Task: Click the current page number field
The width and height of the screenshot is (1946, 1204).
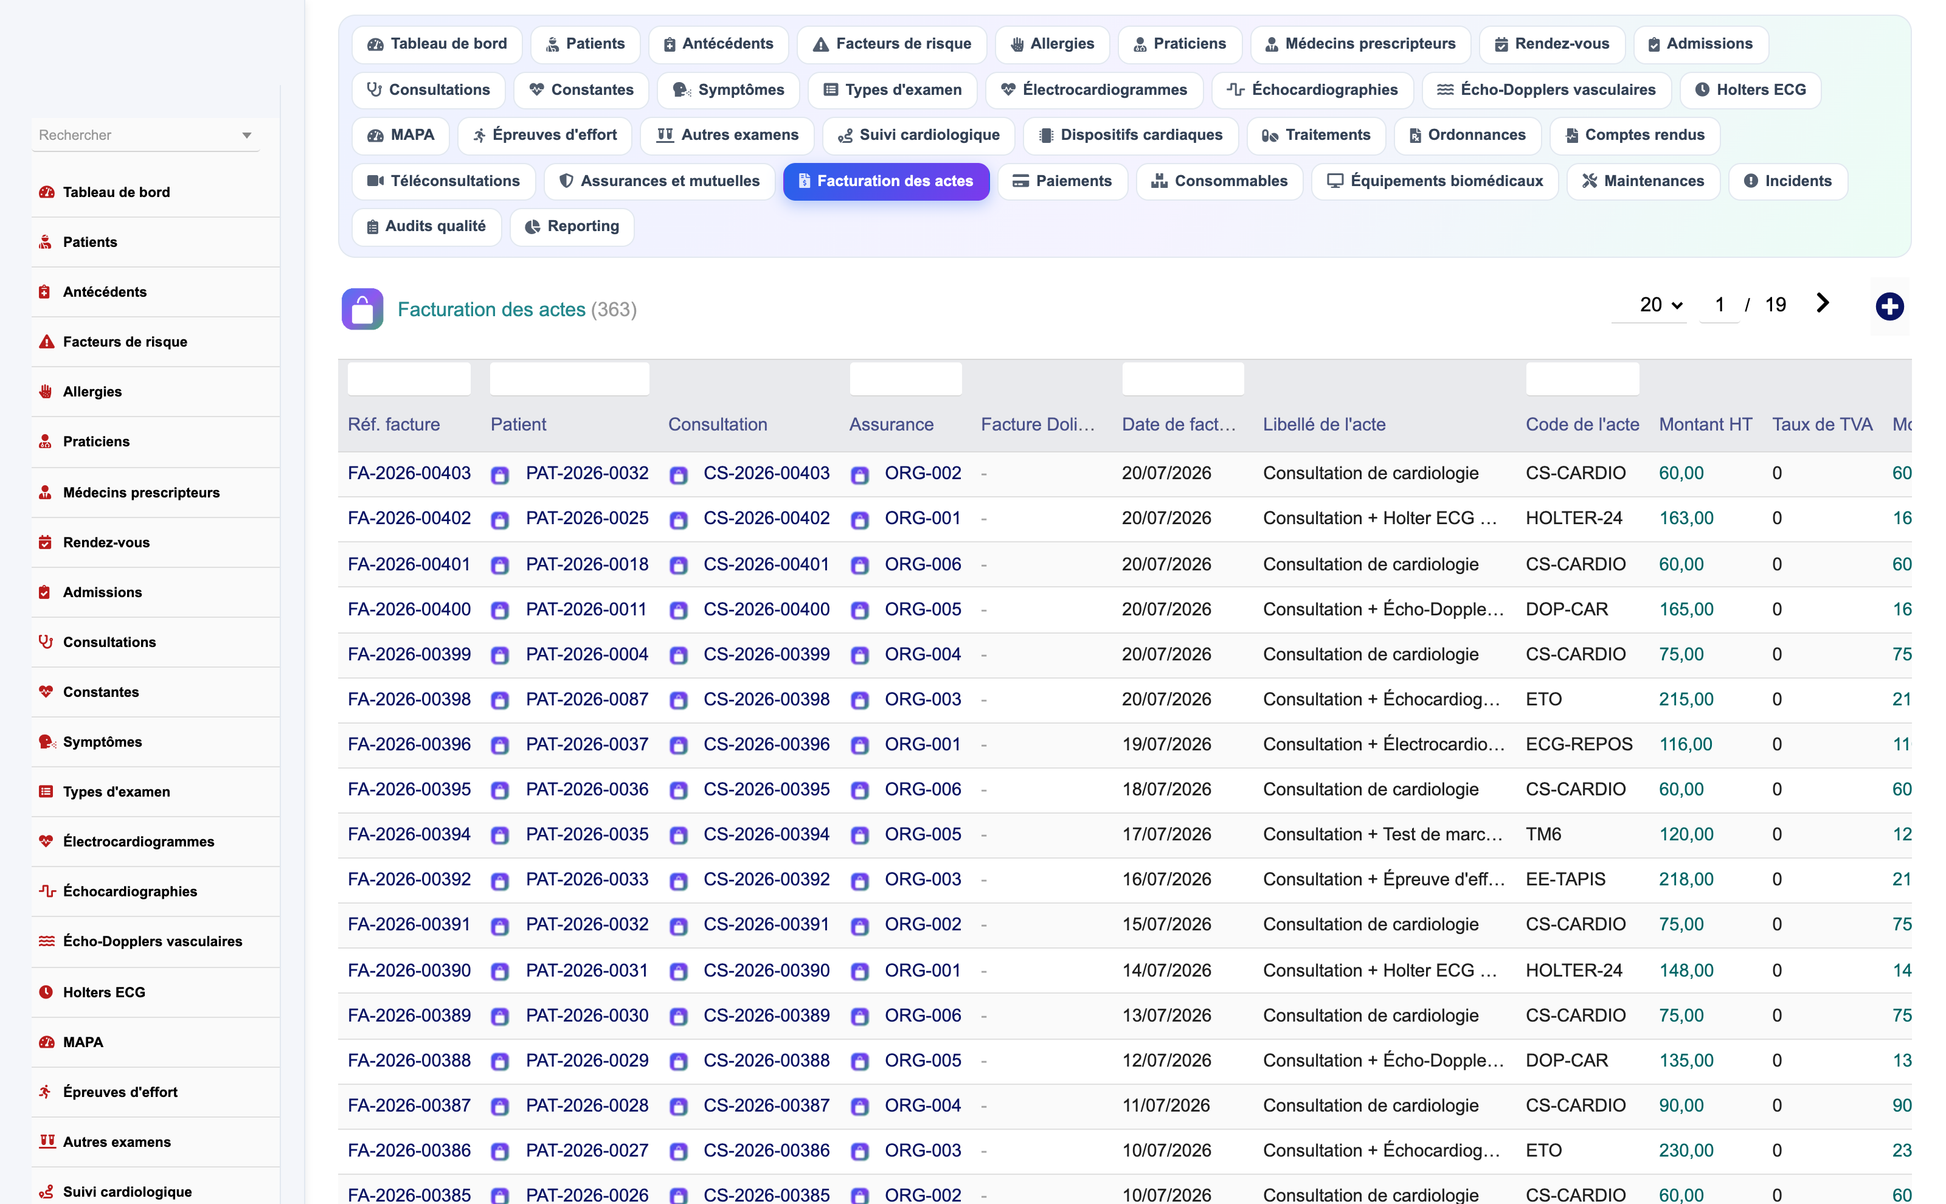Action: [1719, 305]
